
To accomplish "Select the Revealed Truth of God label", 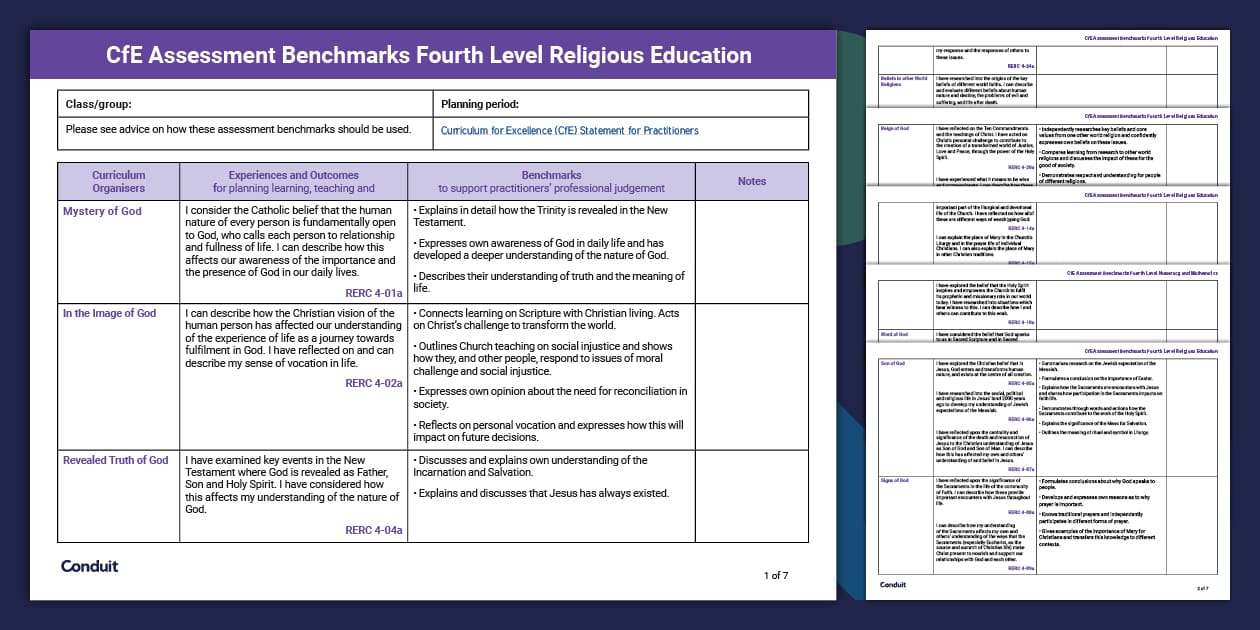I will click(116, 460).
